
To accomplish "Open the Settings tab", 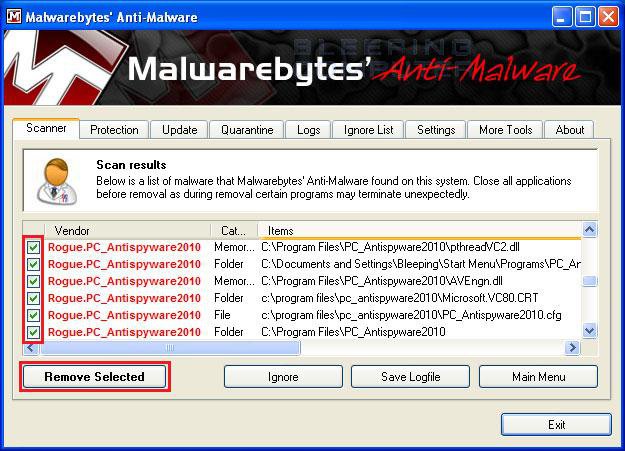I will point(436,130).
